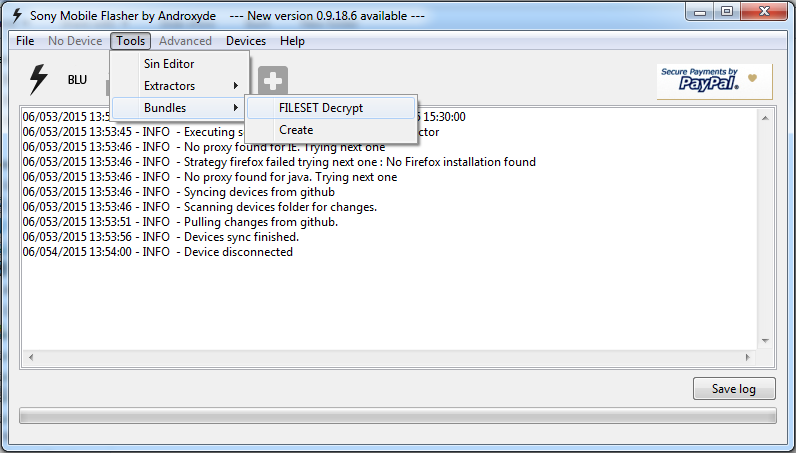Open the File menu
The width and height of the screenshot is (796, 453).
coord(25,41)
